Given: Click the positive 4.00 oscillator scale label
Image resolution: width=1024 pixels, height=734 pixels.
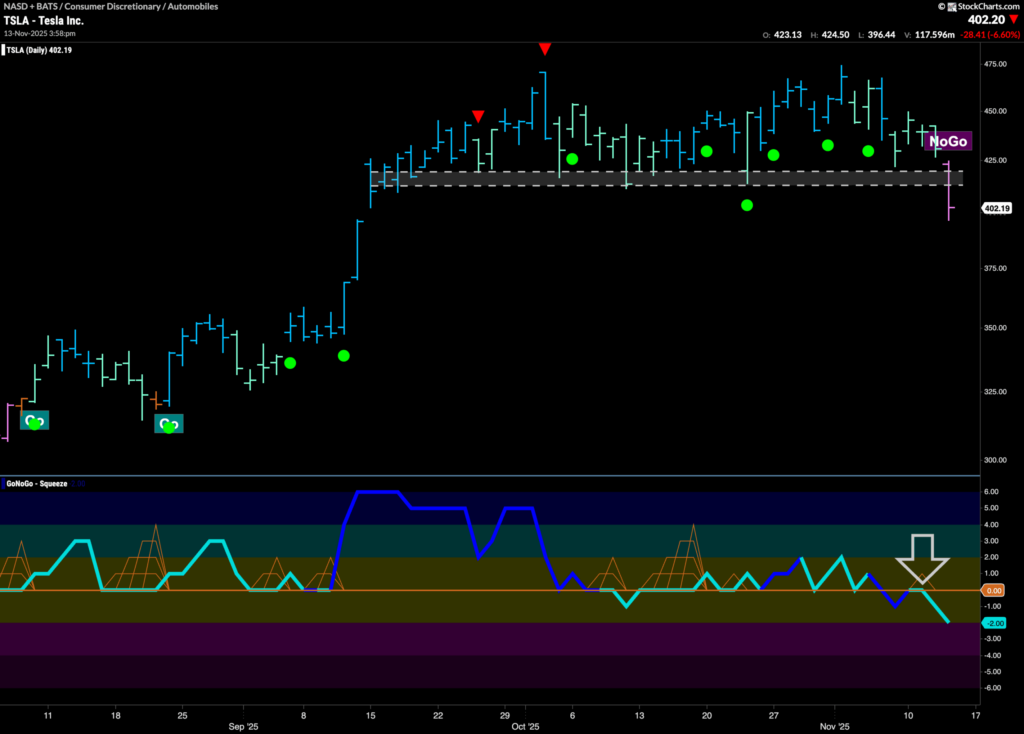Looking at the screenshot, I should pyautogui.click(x=991, y=525).
